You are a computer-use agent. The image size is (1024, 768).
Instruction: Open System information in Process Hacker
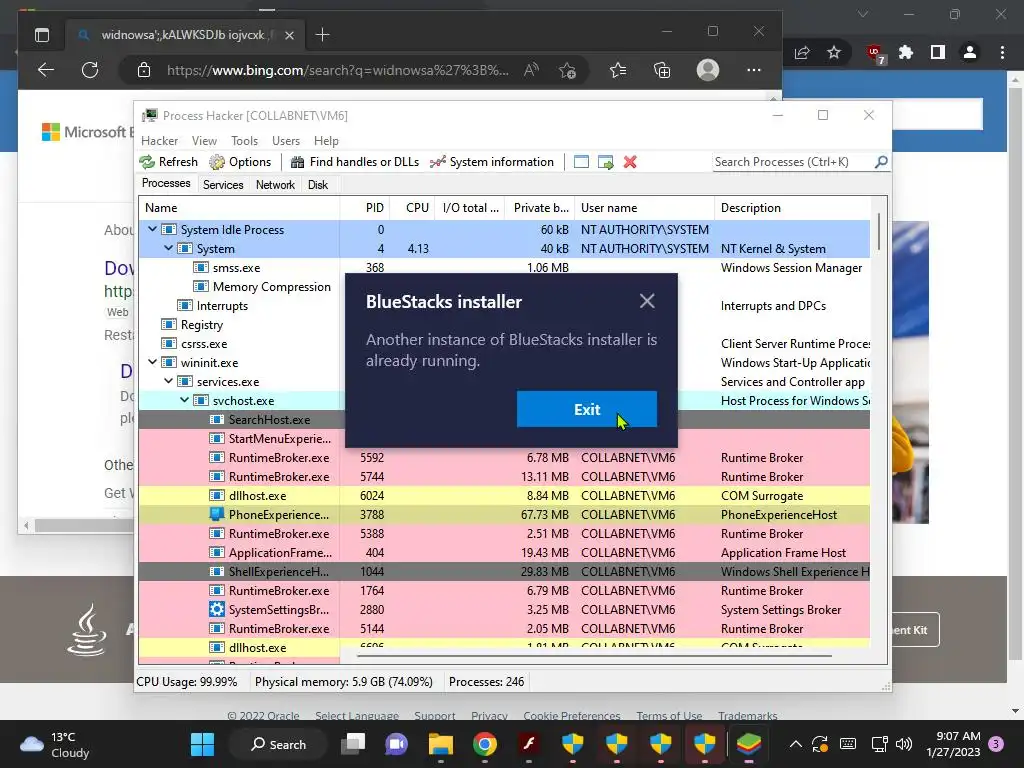coord(492,162)
